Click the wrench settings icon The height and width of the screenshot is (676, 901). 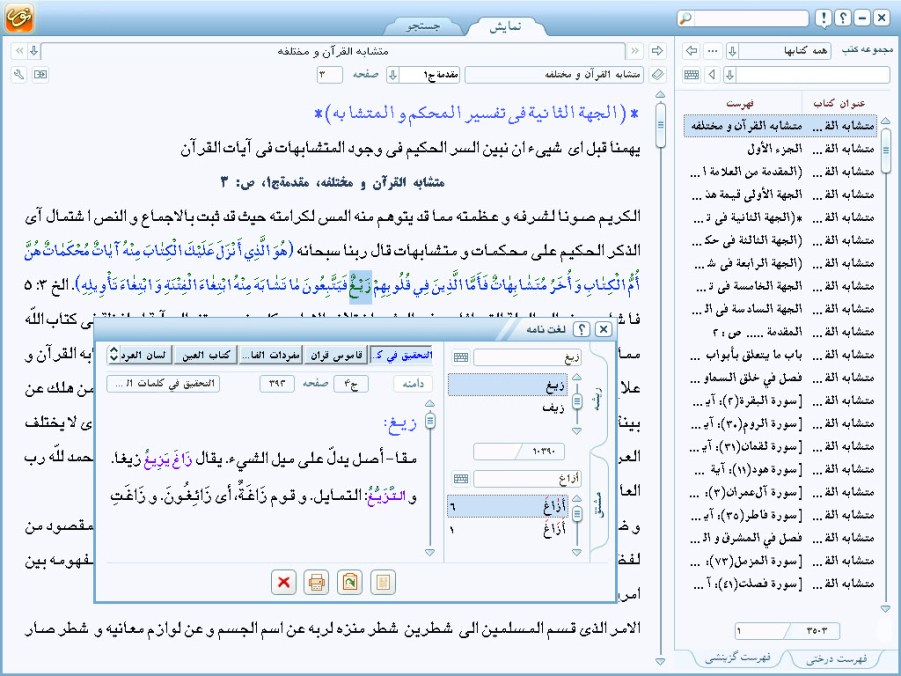19,74
